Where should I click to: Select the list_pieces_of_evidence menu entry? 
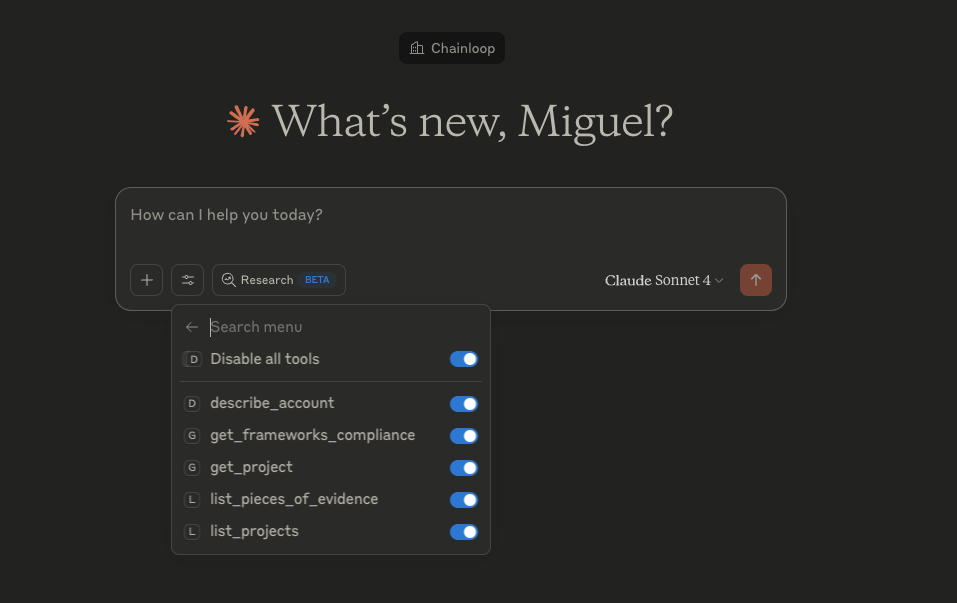click(x=331, y=499)
